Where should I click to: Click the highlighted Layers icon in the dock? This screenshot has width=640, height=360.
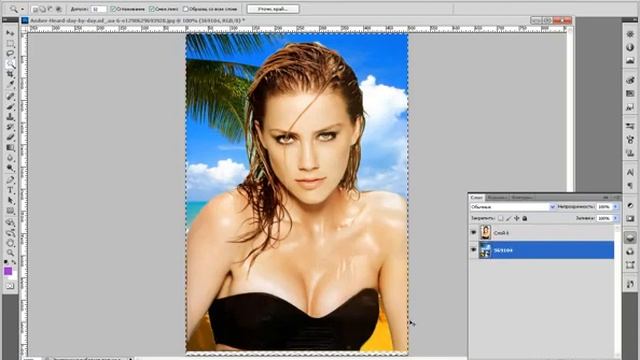(630, 238)
